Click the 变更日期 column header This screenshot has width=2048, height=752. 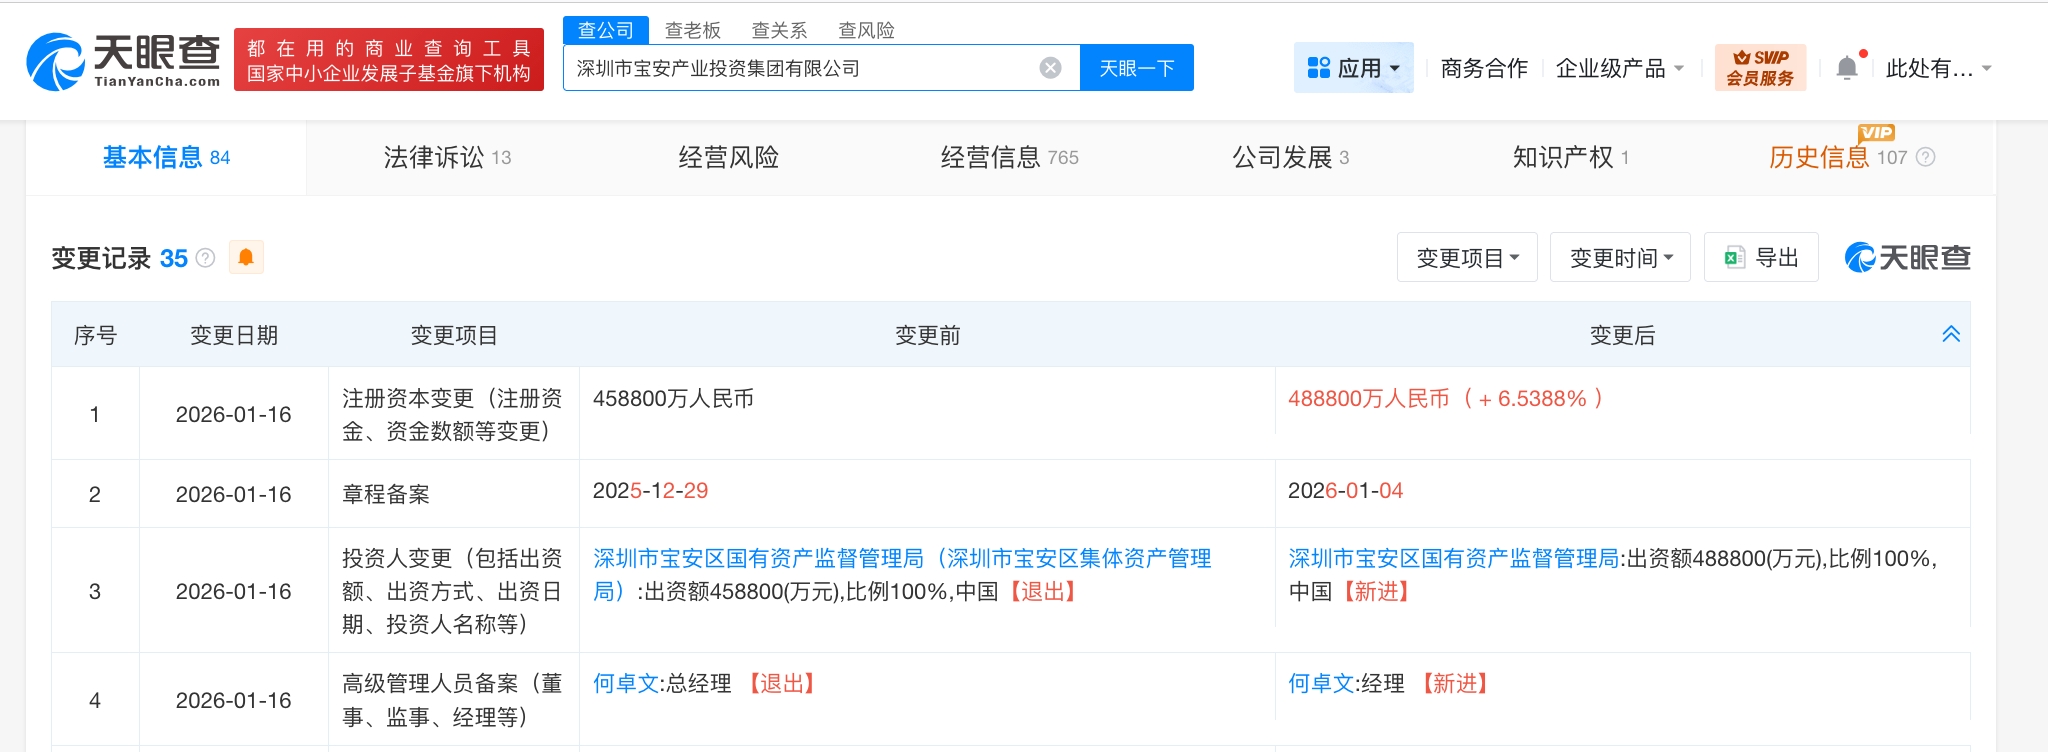point(234,335)
